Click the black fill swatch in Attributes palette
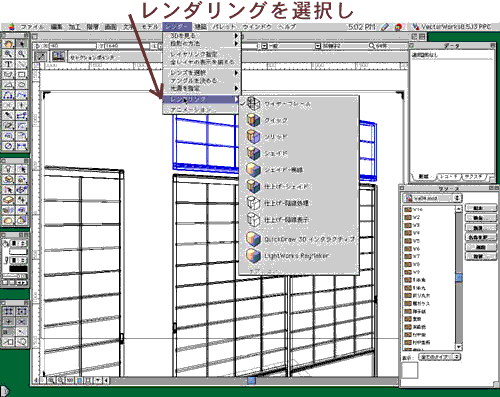 [x=18, y=268]
